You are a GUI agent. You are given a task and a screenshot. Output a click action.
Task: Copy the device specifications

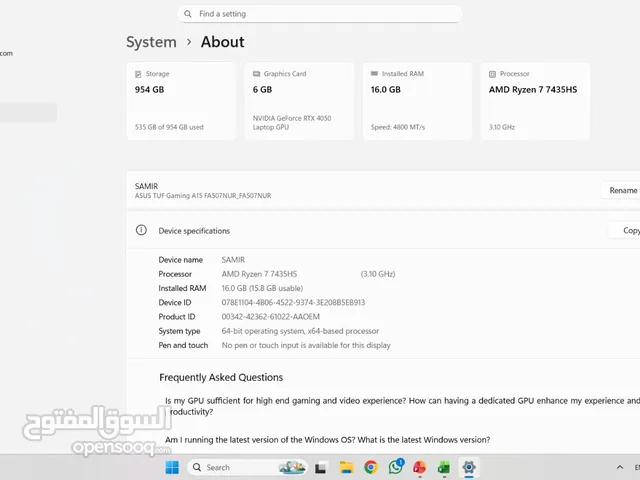(x=628, y=230)
